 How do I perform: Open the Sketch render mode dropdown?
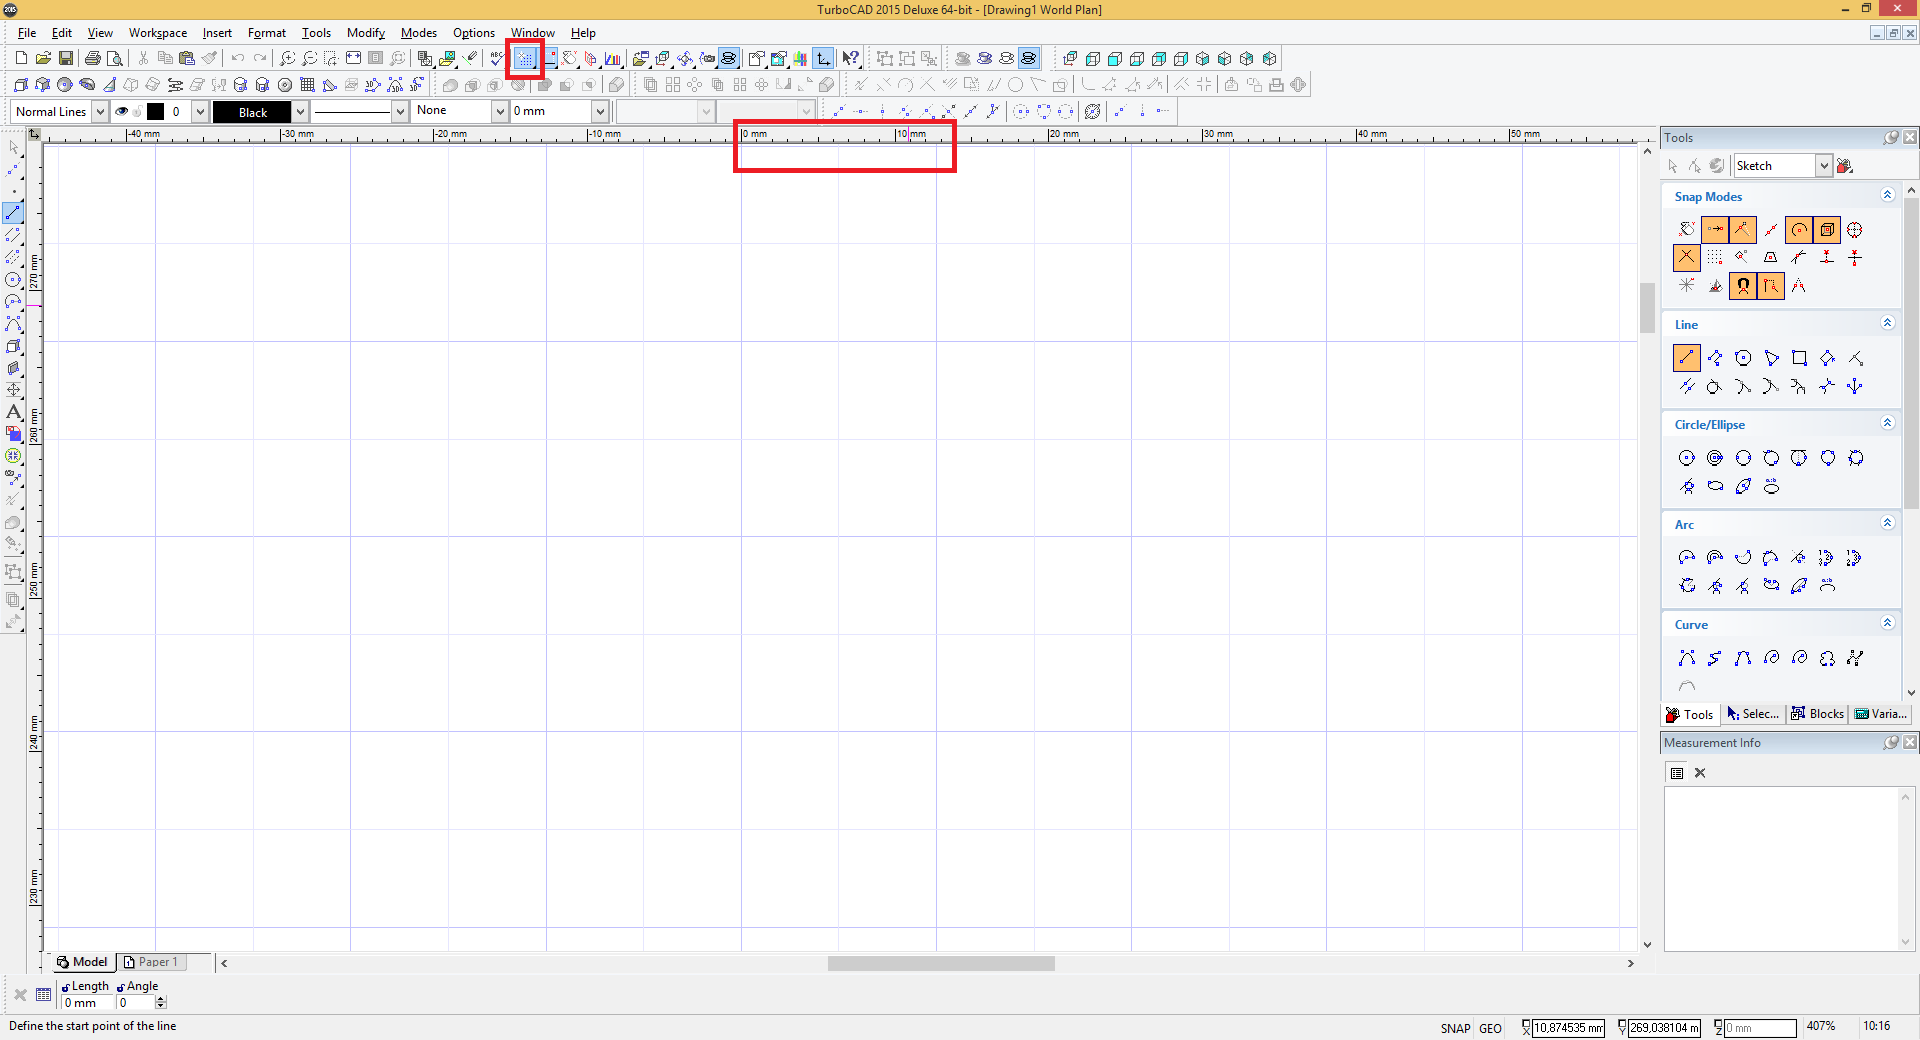[x=1824, y=166]
